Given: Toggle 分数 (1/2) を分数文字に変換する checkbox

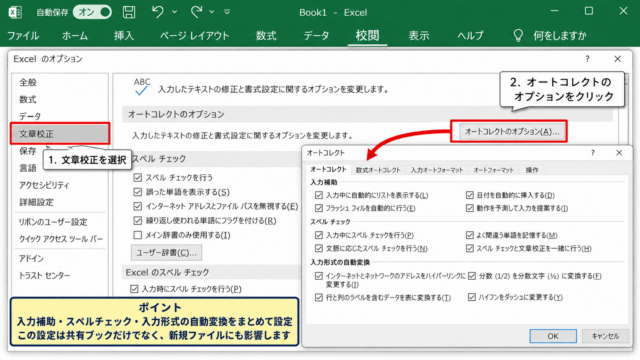Looking at the screenshot, I should point(472,276).
